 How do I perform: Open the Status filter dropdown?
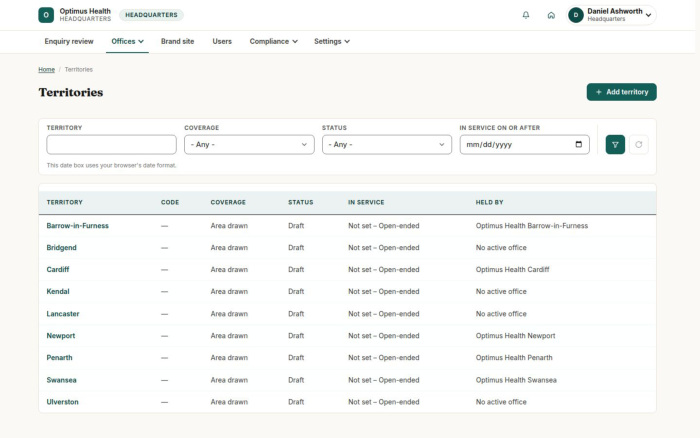pos(387,145)
